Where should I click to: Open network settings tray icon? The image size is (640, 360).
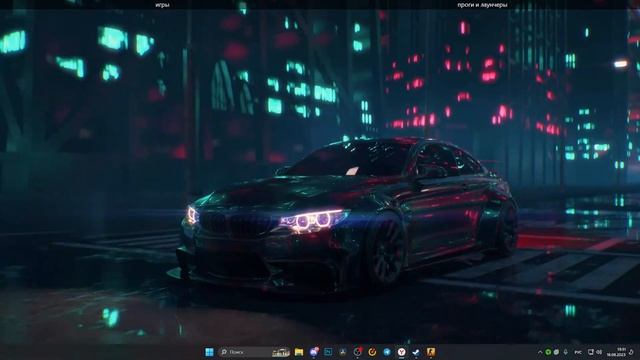tap(591, 352)
